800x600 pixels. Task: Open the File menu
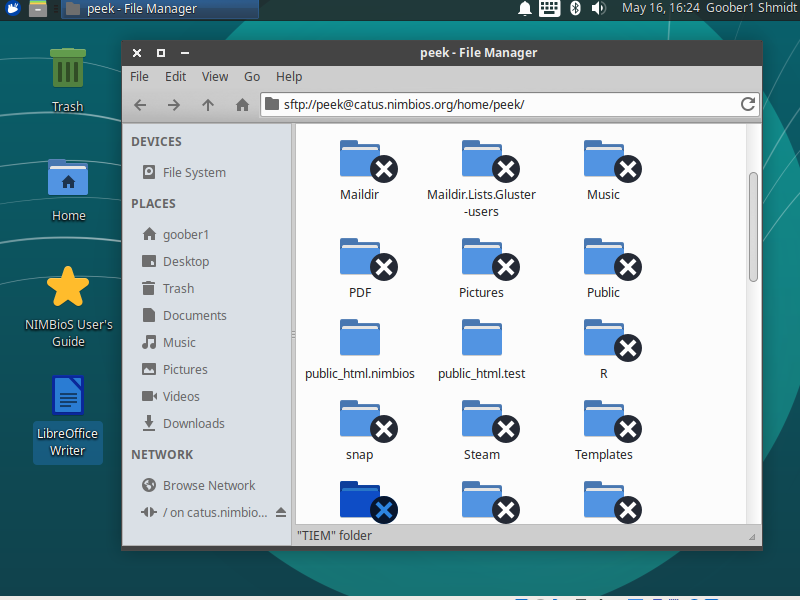click(x=139, y=76)
